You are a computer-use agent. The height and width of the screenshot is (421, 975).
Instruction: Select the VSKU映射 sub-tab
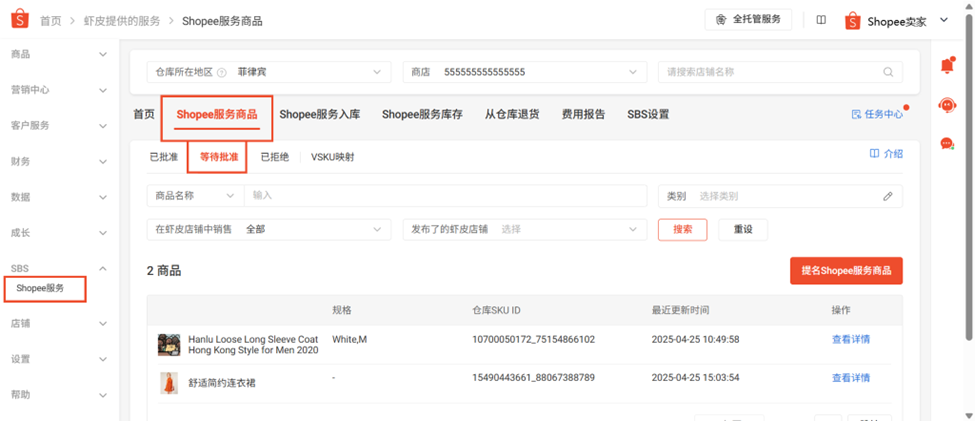point(333,157)
